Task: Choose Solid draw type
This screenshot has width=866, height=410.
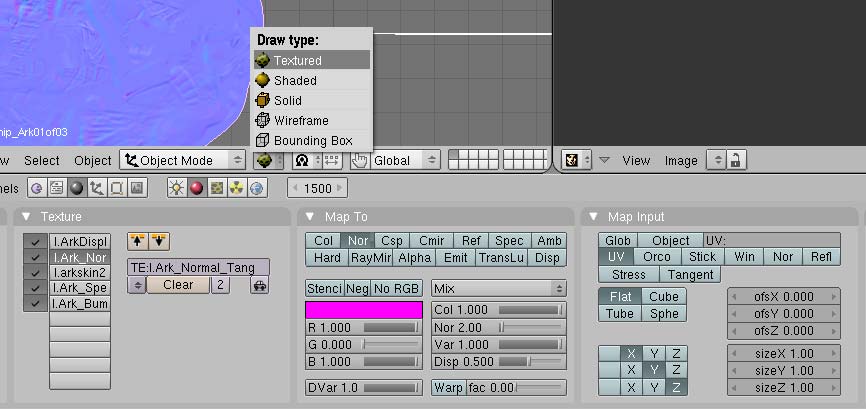Action: coord(312,101)
